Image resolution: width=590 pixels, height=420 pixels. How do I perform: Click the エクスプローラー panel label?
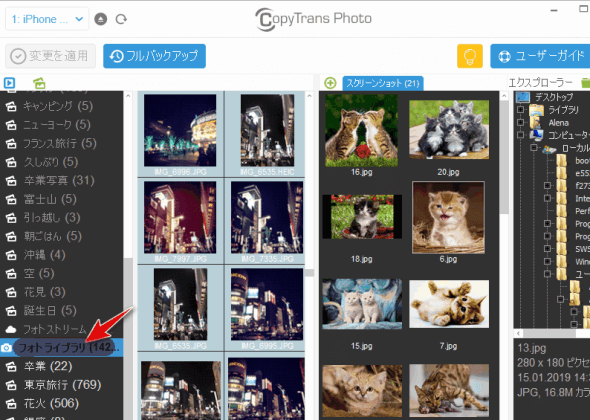541,83
